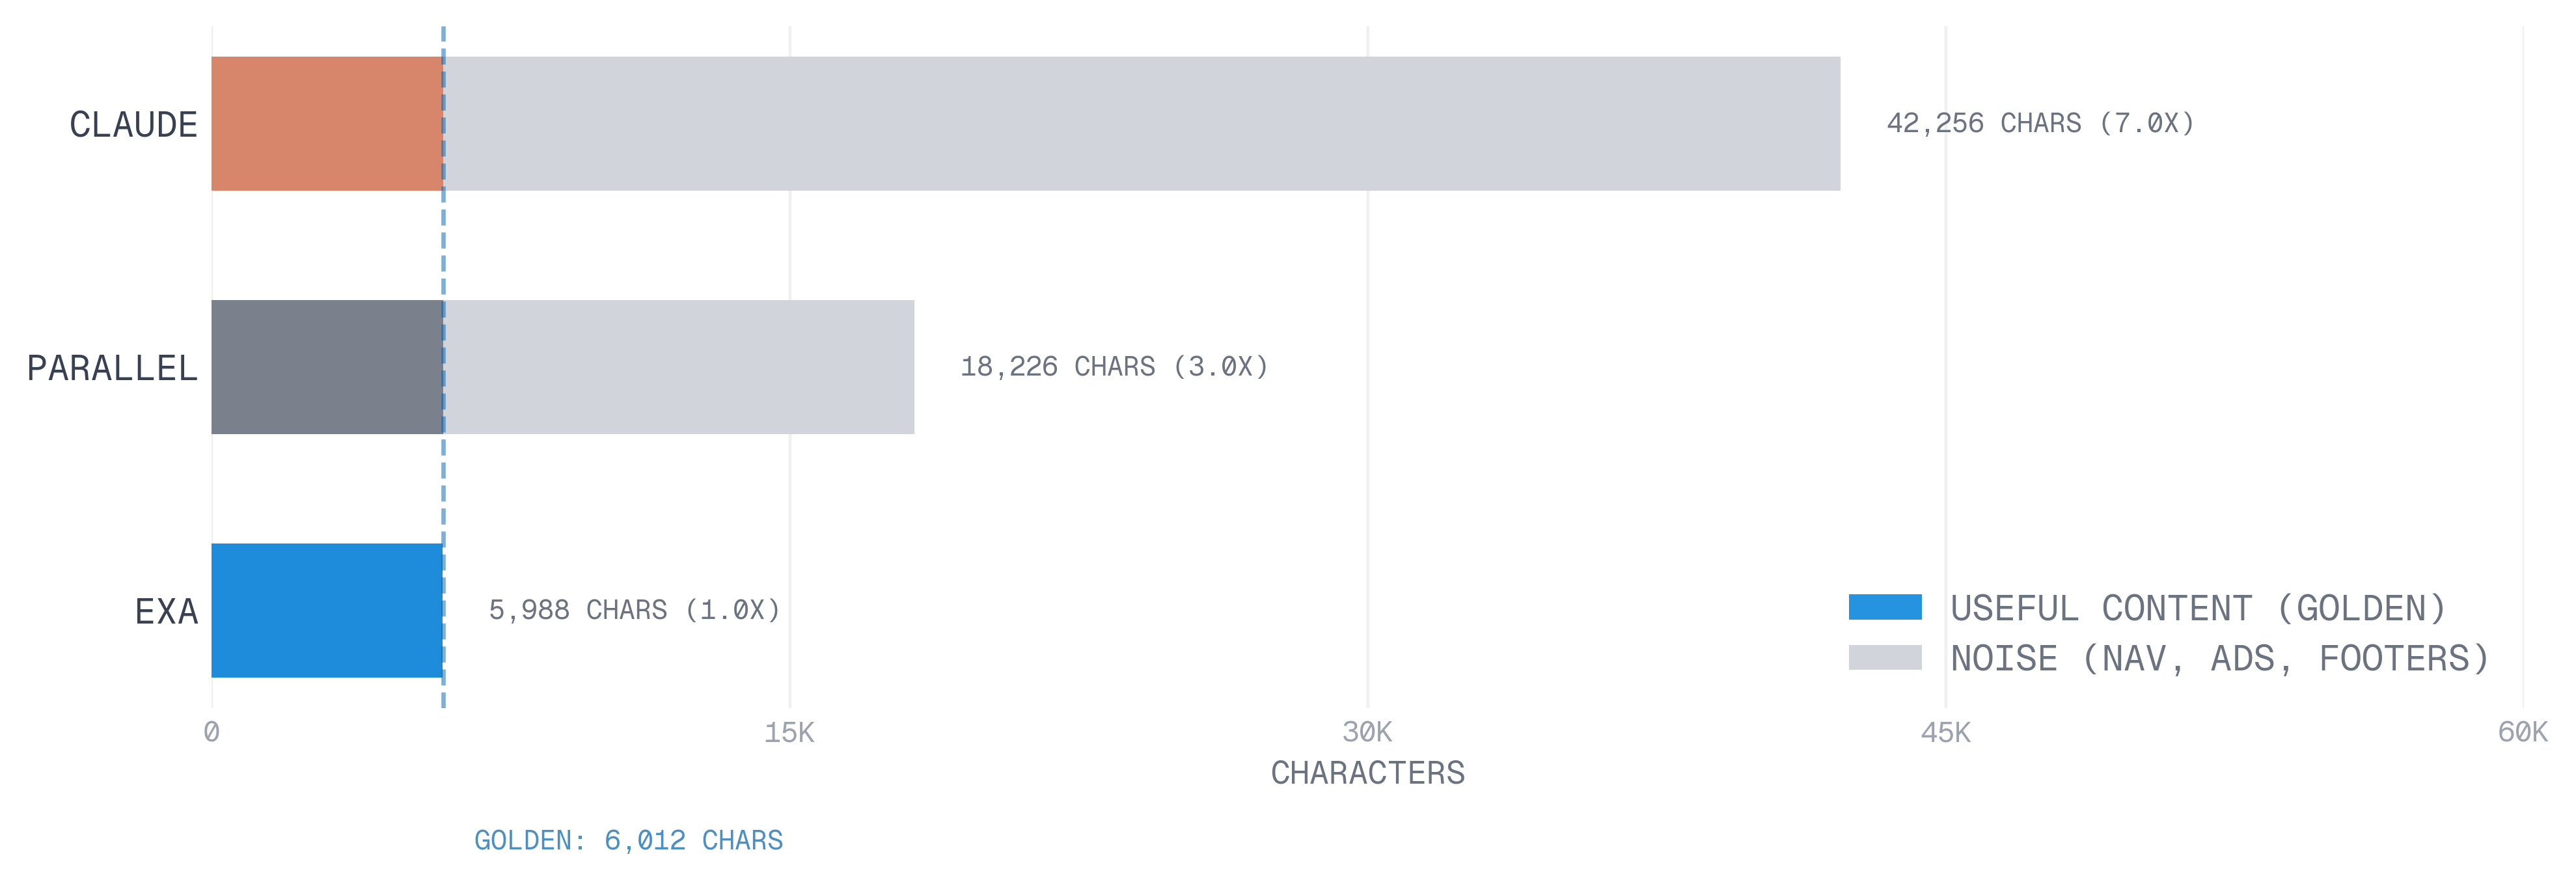Click the "5,988 CHARS (1.0X)" value label
2576x880 pixels.
click(x=634, y=610)
